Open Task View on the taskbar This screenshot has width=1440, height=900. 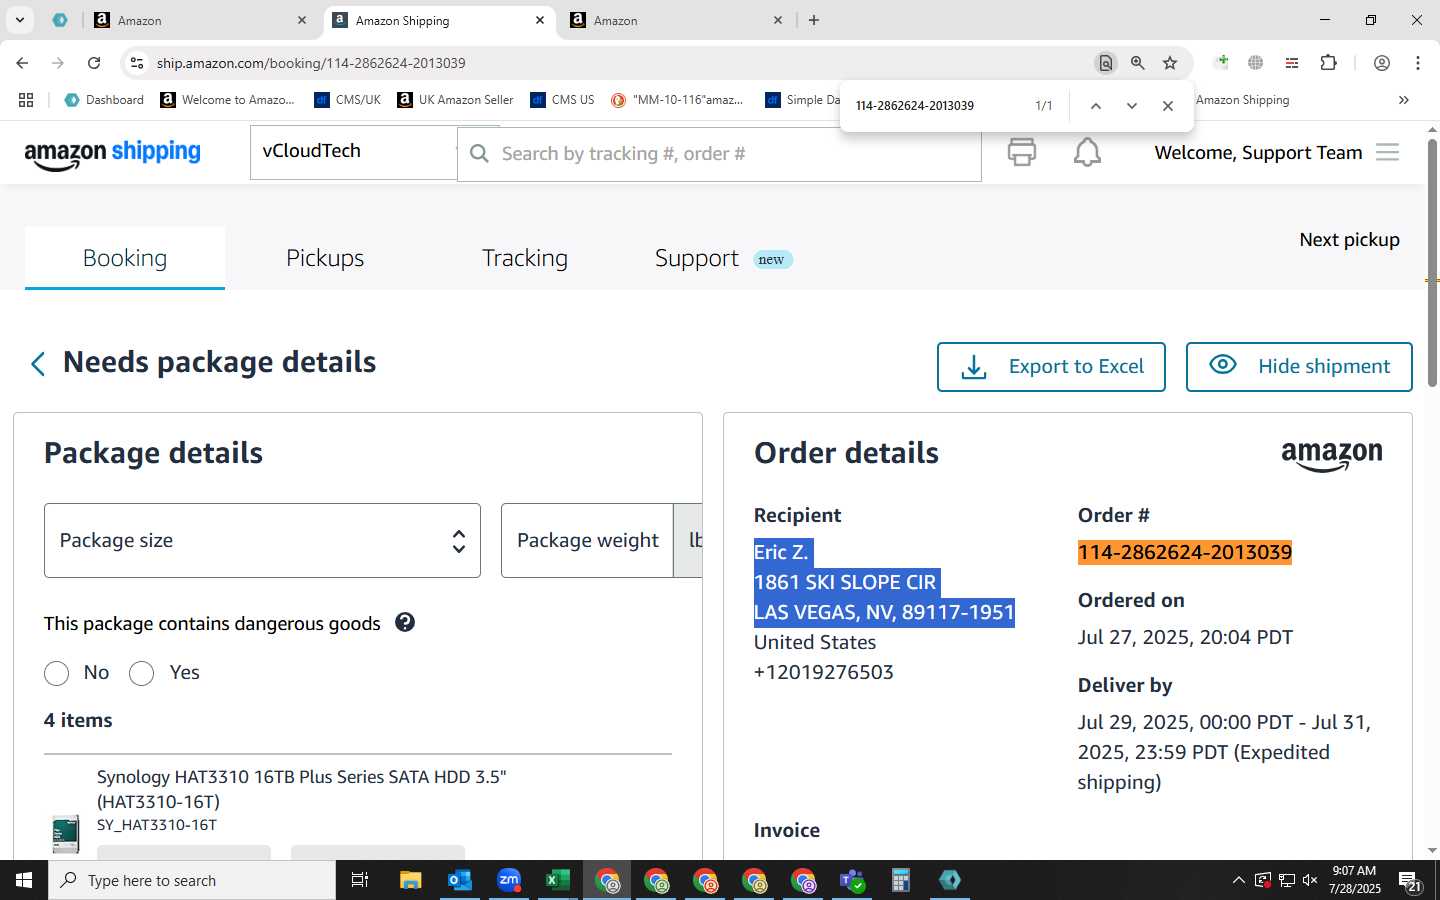coord(360,880)
